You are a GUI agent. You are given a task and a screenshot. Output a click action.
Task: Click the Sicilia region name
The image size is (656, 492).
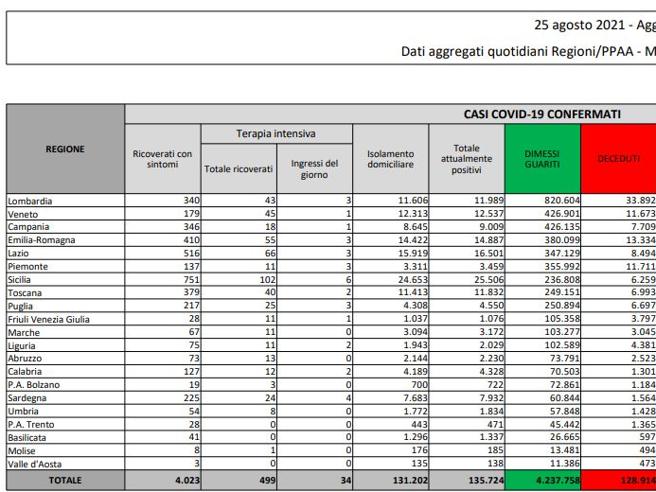pyautogui.click(x=19, y=279)
